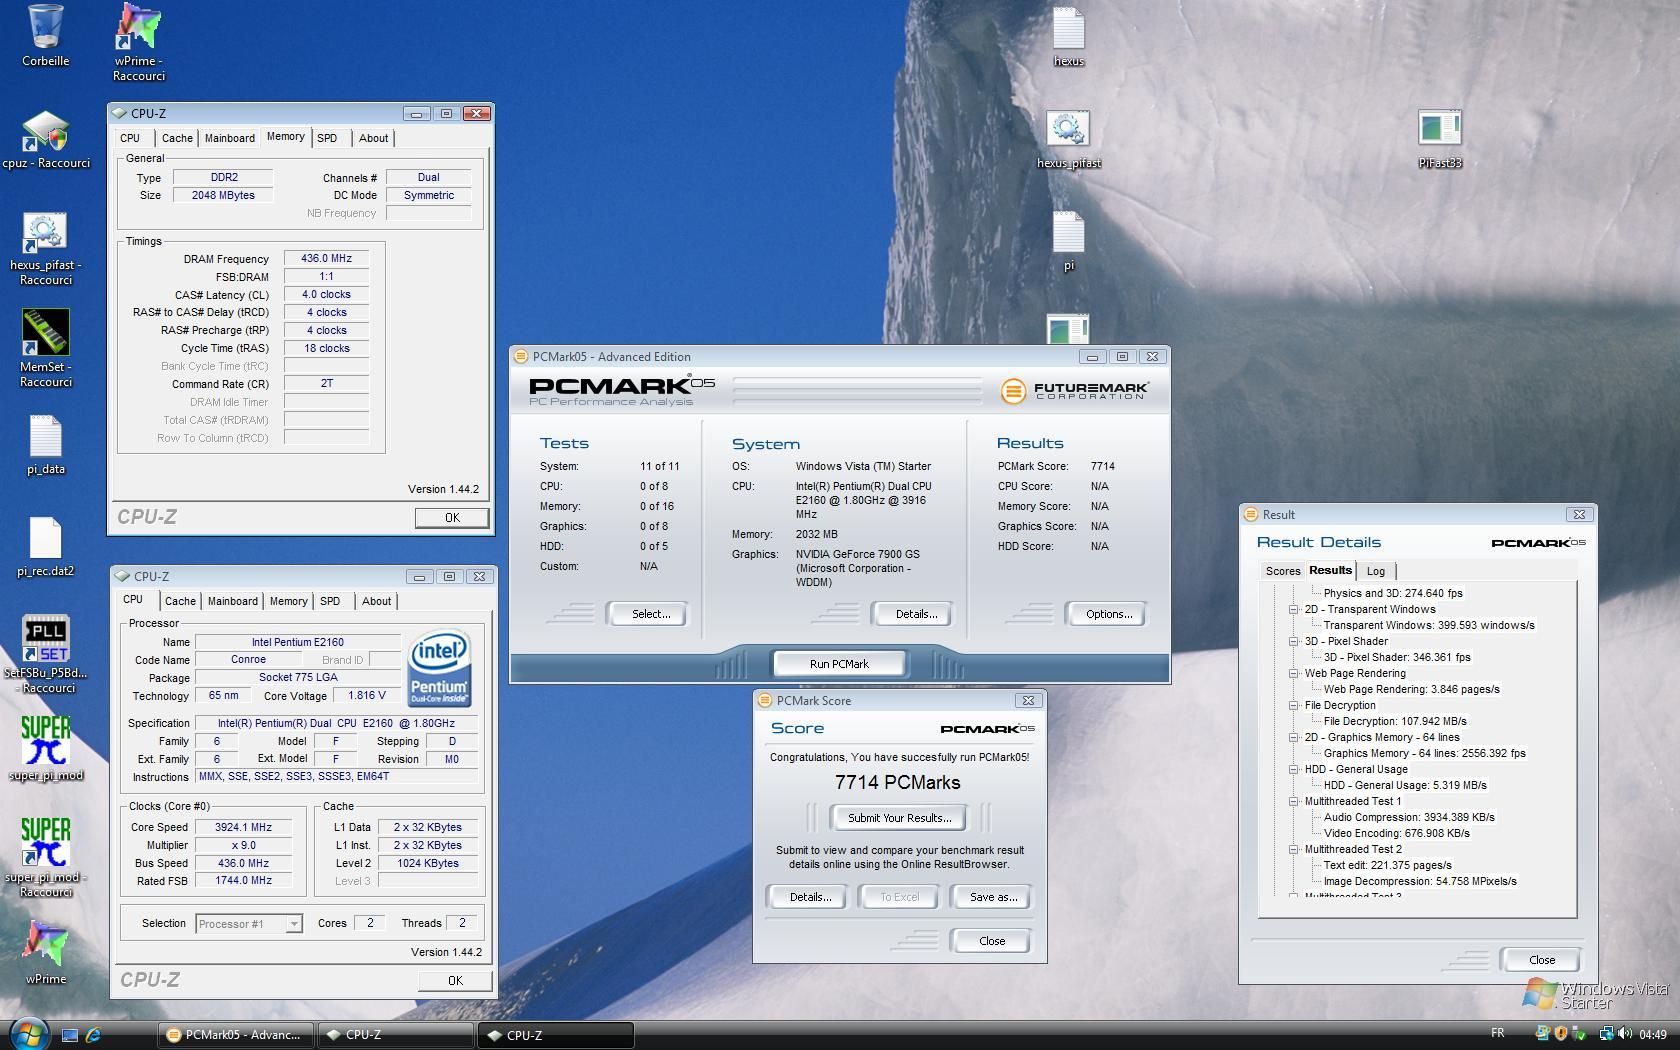The width and height of the screenshot is (1680, 1050).
Task: Select the hexus_pifast gear icon on desktop
Action: (x=1068, y=129)
